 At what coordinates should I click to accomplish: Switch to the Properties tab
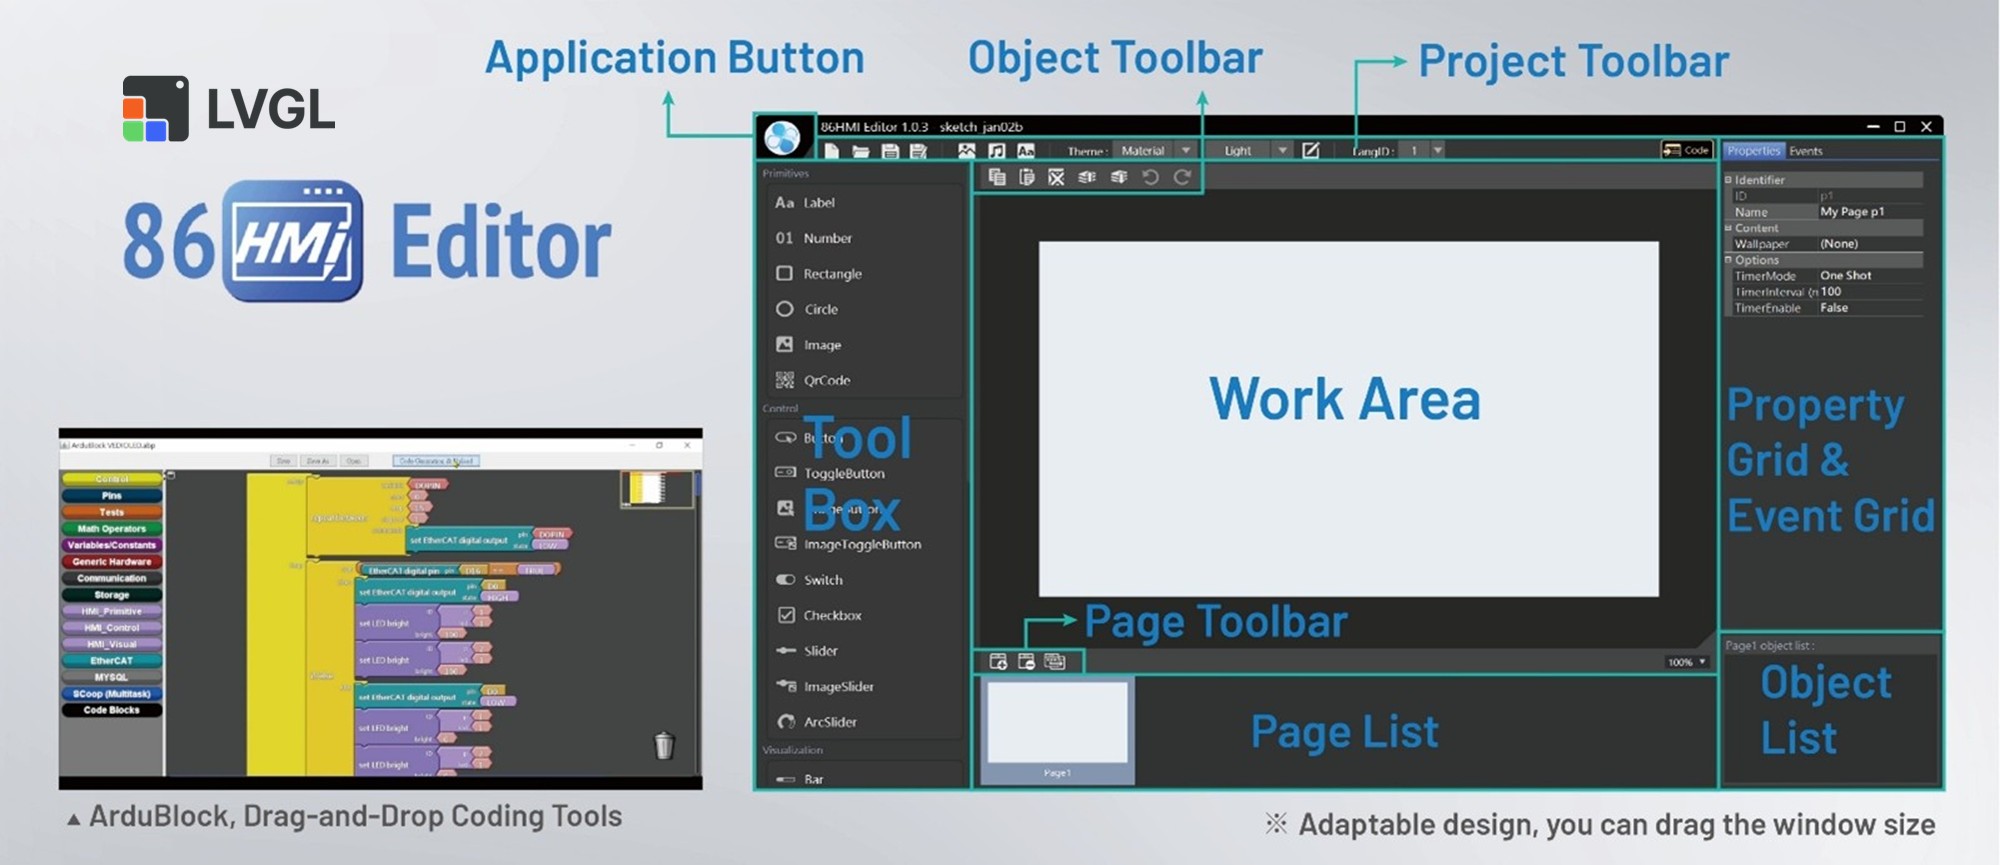[x=1754, y=151]
